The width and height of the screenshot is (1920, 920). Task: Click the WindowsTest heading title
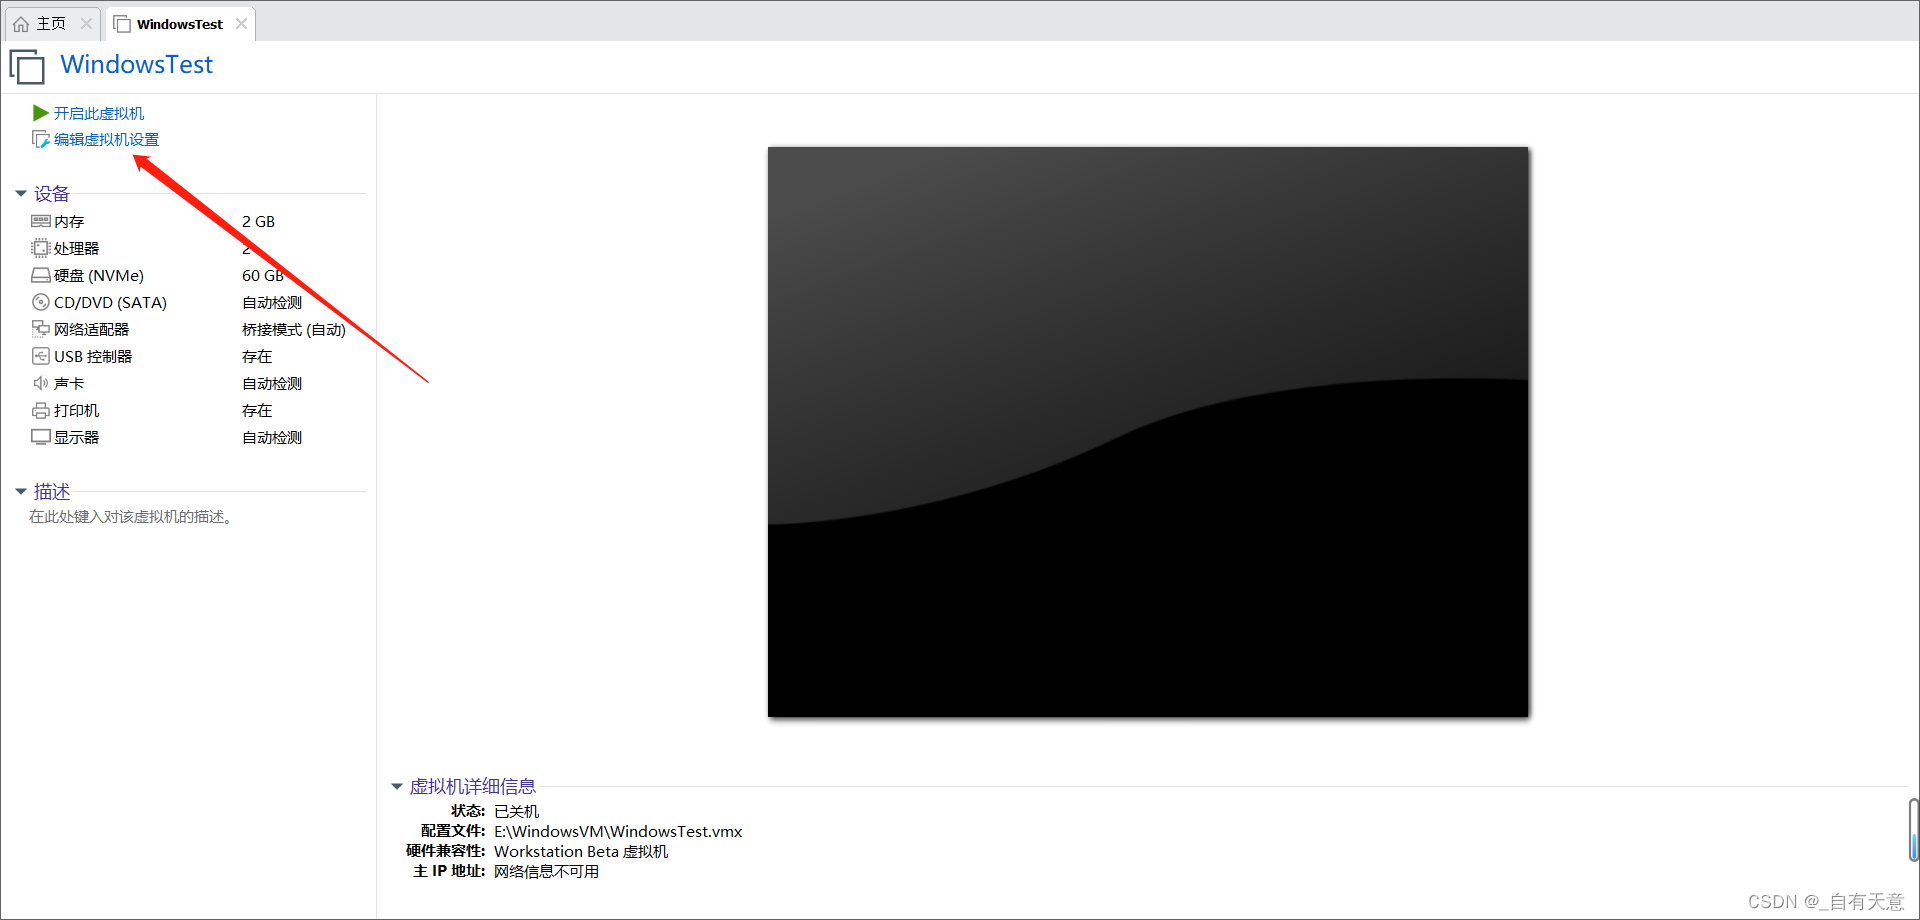137,65
